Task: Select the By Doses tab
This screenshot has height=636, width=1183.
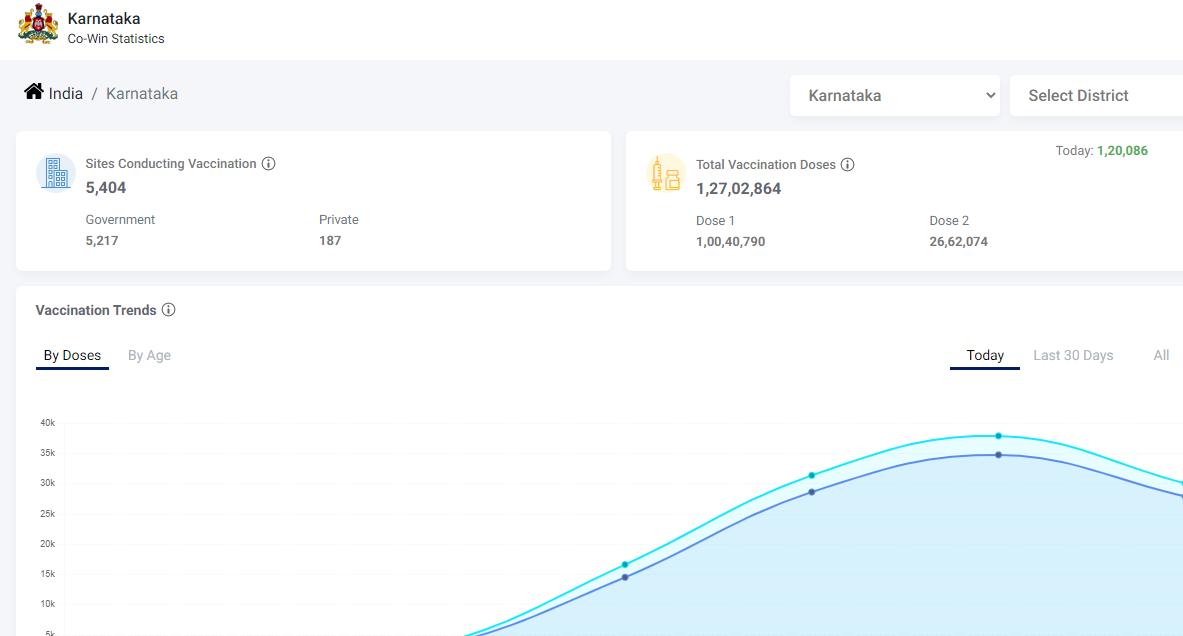Action: 72,355
